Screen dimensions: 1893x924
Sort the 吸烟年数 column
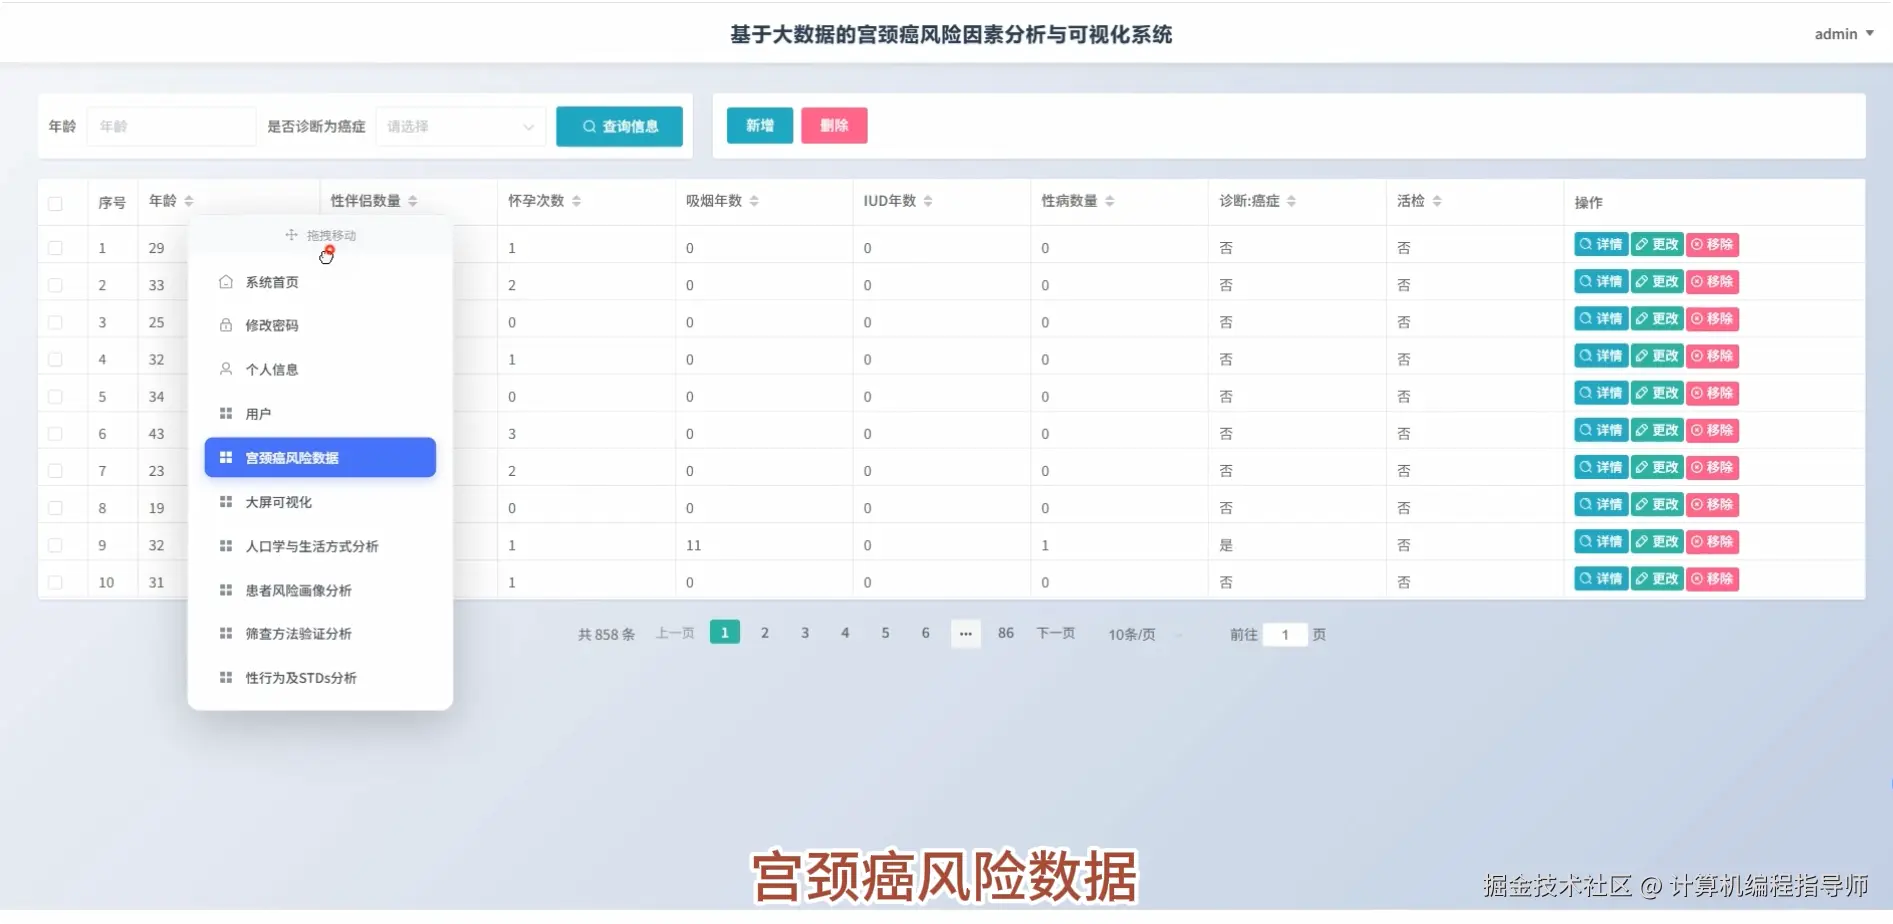click(754, 201)
